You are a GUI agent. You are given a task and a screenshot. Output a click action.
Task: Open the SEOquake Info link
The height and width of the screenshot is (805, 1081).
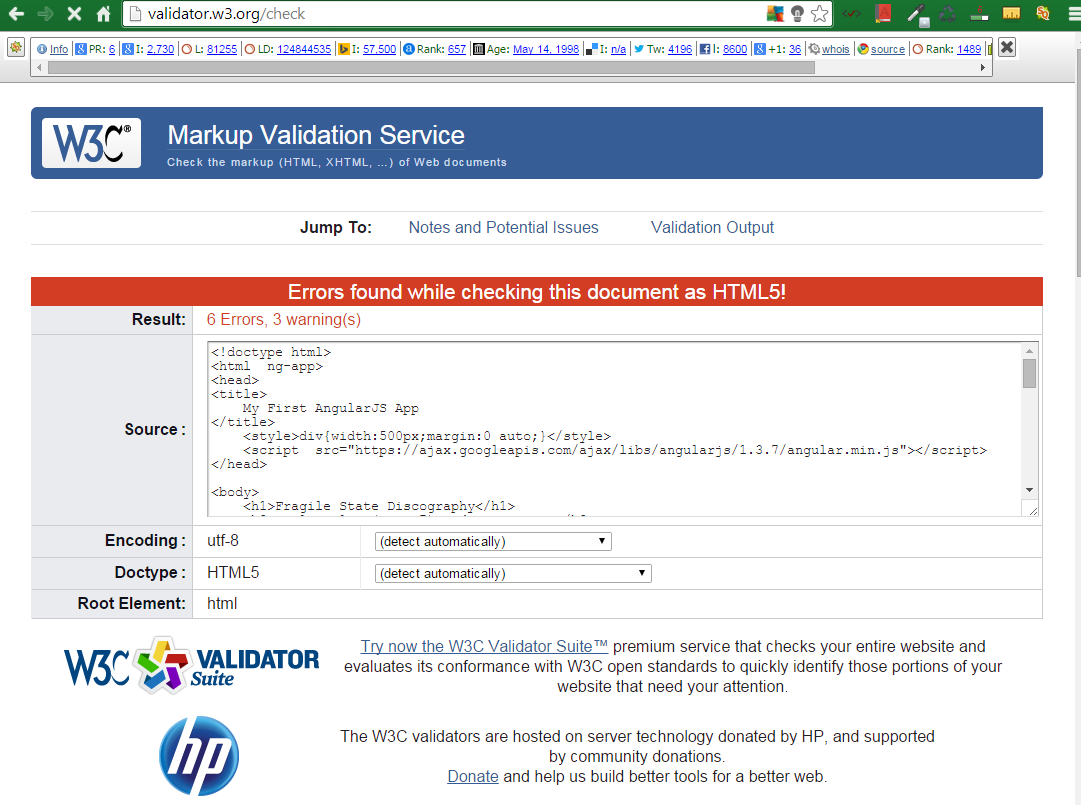coord(59,49)
